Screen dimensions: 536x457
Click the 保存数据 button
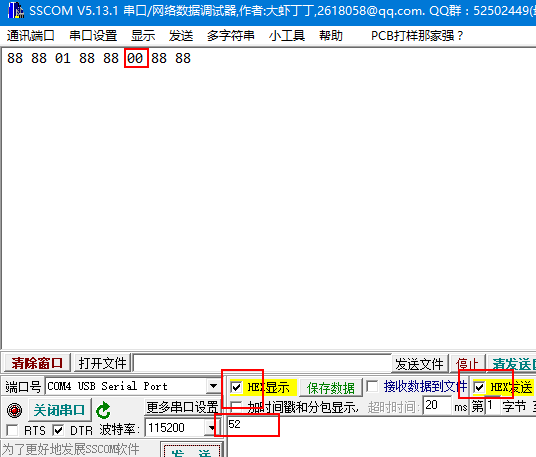331,388
